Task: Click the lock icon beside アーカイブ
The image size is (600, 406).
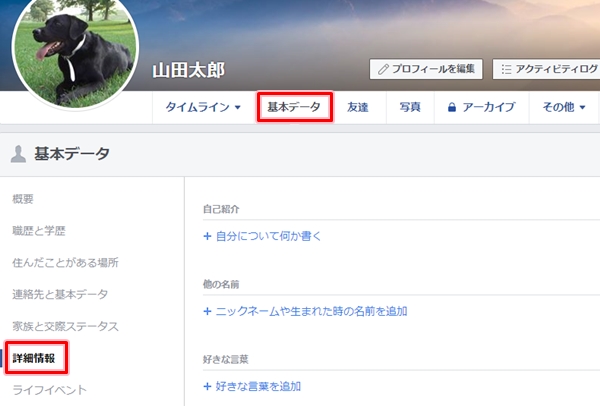Action: 452,107
